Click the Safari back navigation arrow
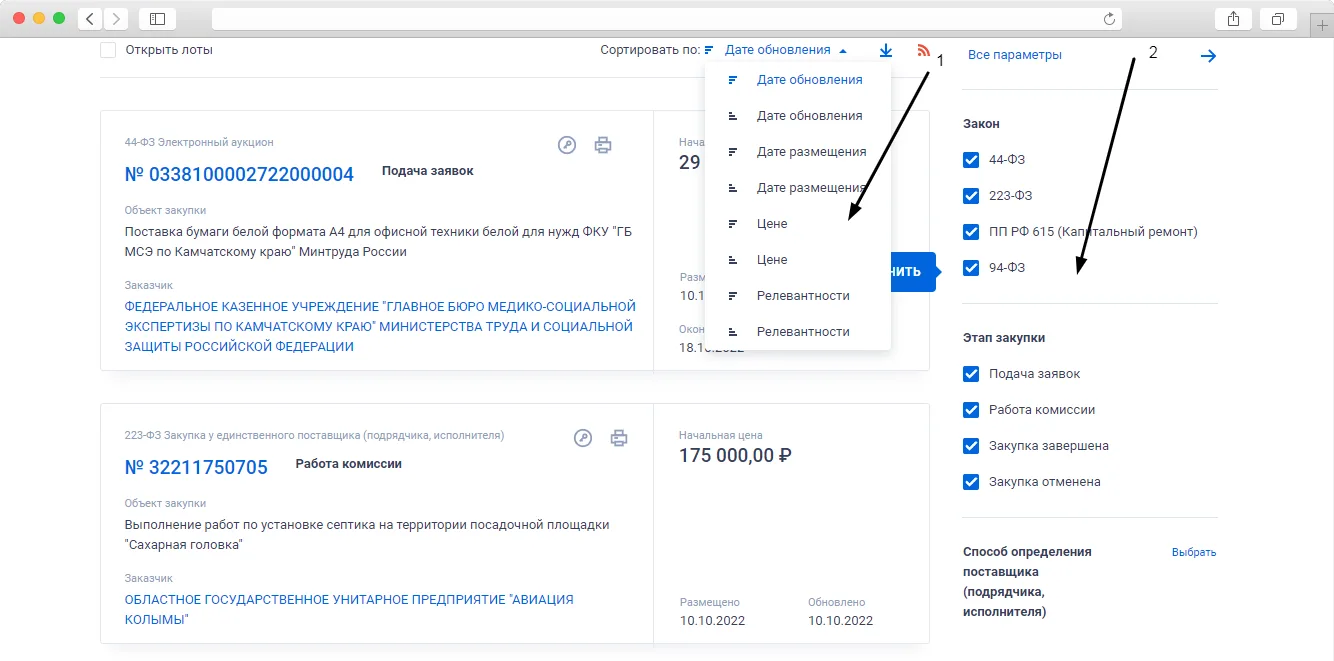 click(x=90, y=19)
